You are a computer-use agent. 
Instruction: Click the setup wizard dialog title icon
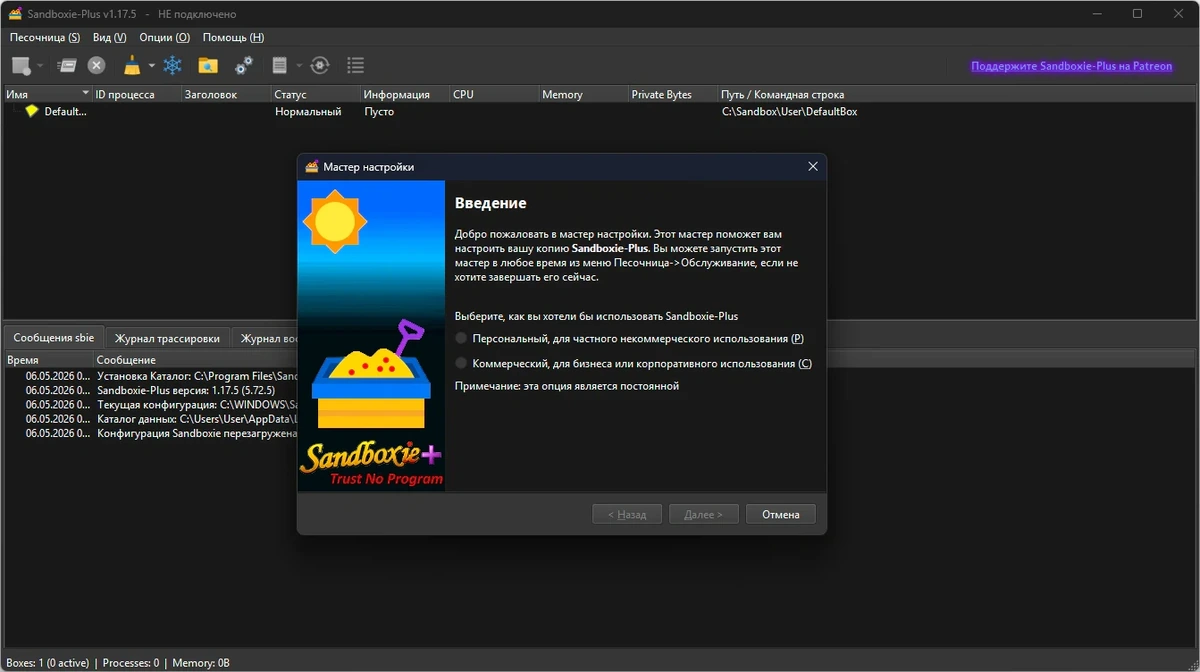tap(312, 167)
